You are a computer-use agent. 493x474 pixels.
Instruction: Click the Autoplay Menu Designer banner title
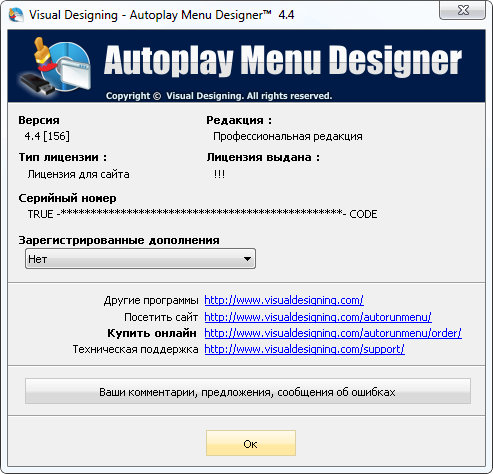(x=283, y=60)
